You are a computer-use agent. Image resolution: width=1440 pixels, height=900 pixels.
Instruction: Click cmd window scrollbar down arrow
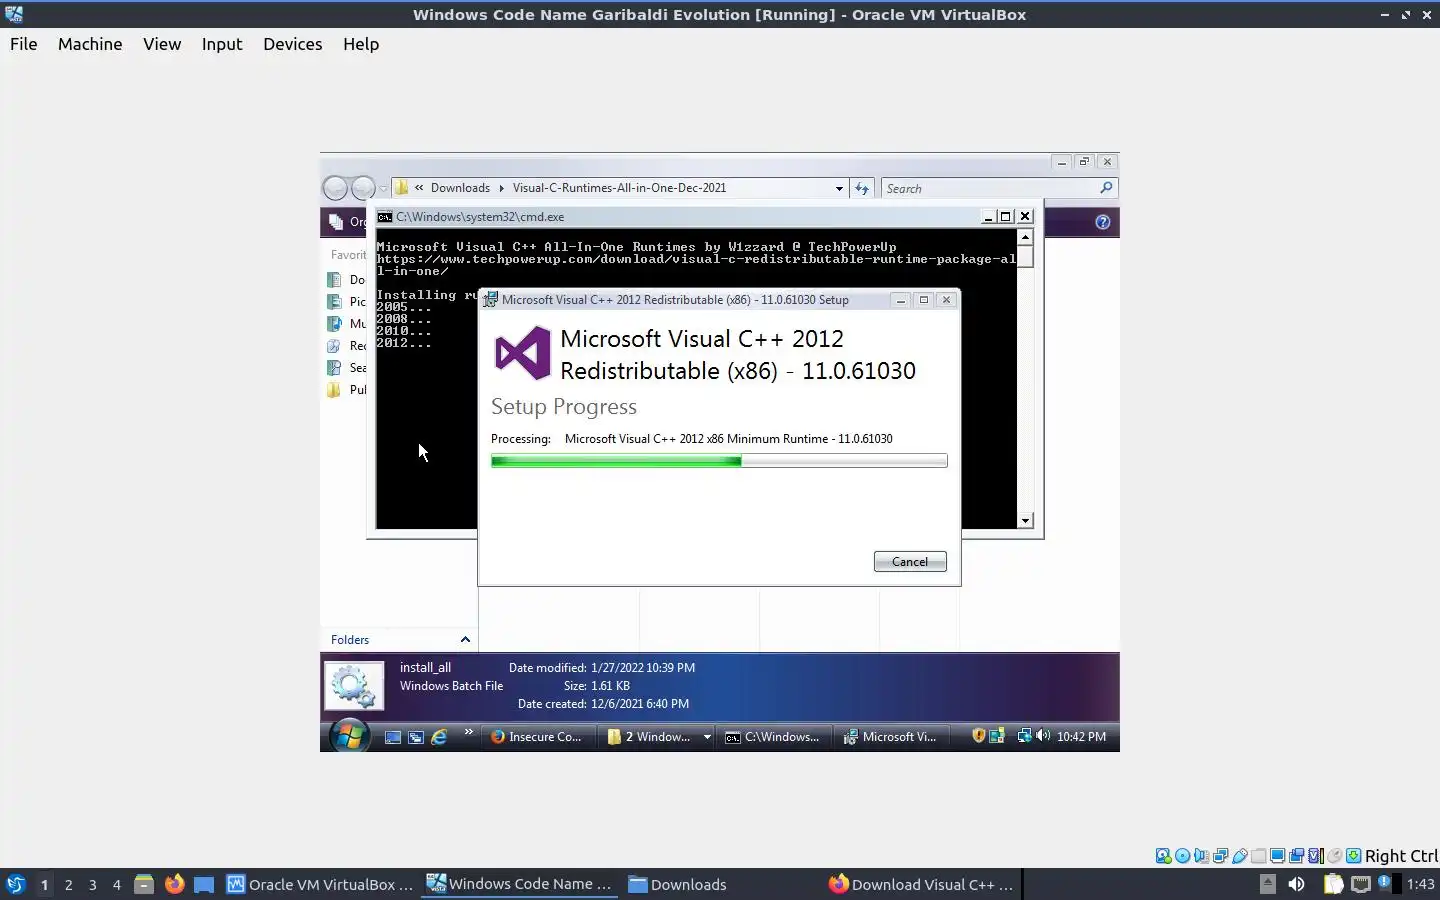click(1025, 521)
